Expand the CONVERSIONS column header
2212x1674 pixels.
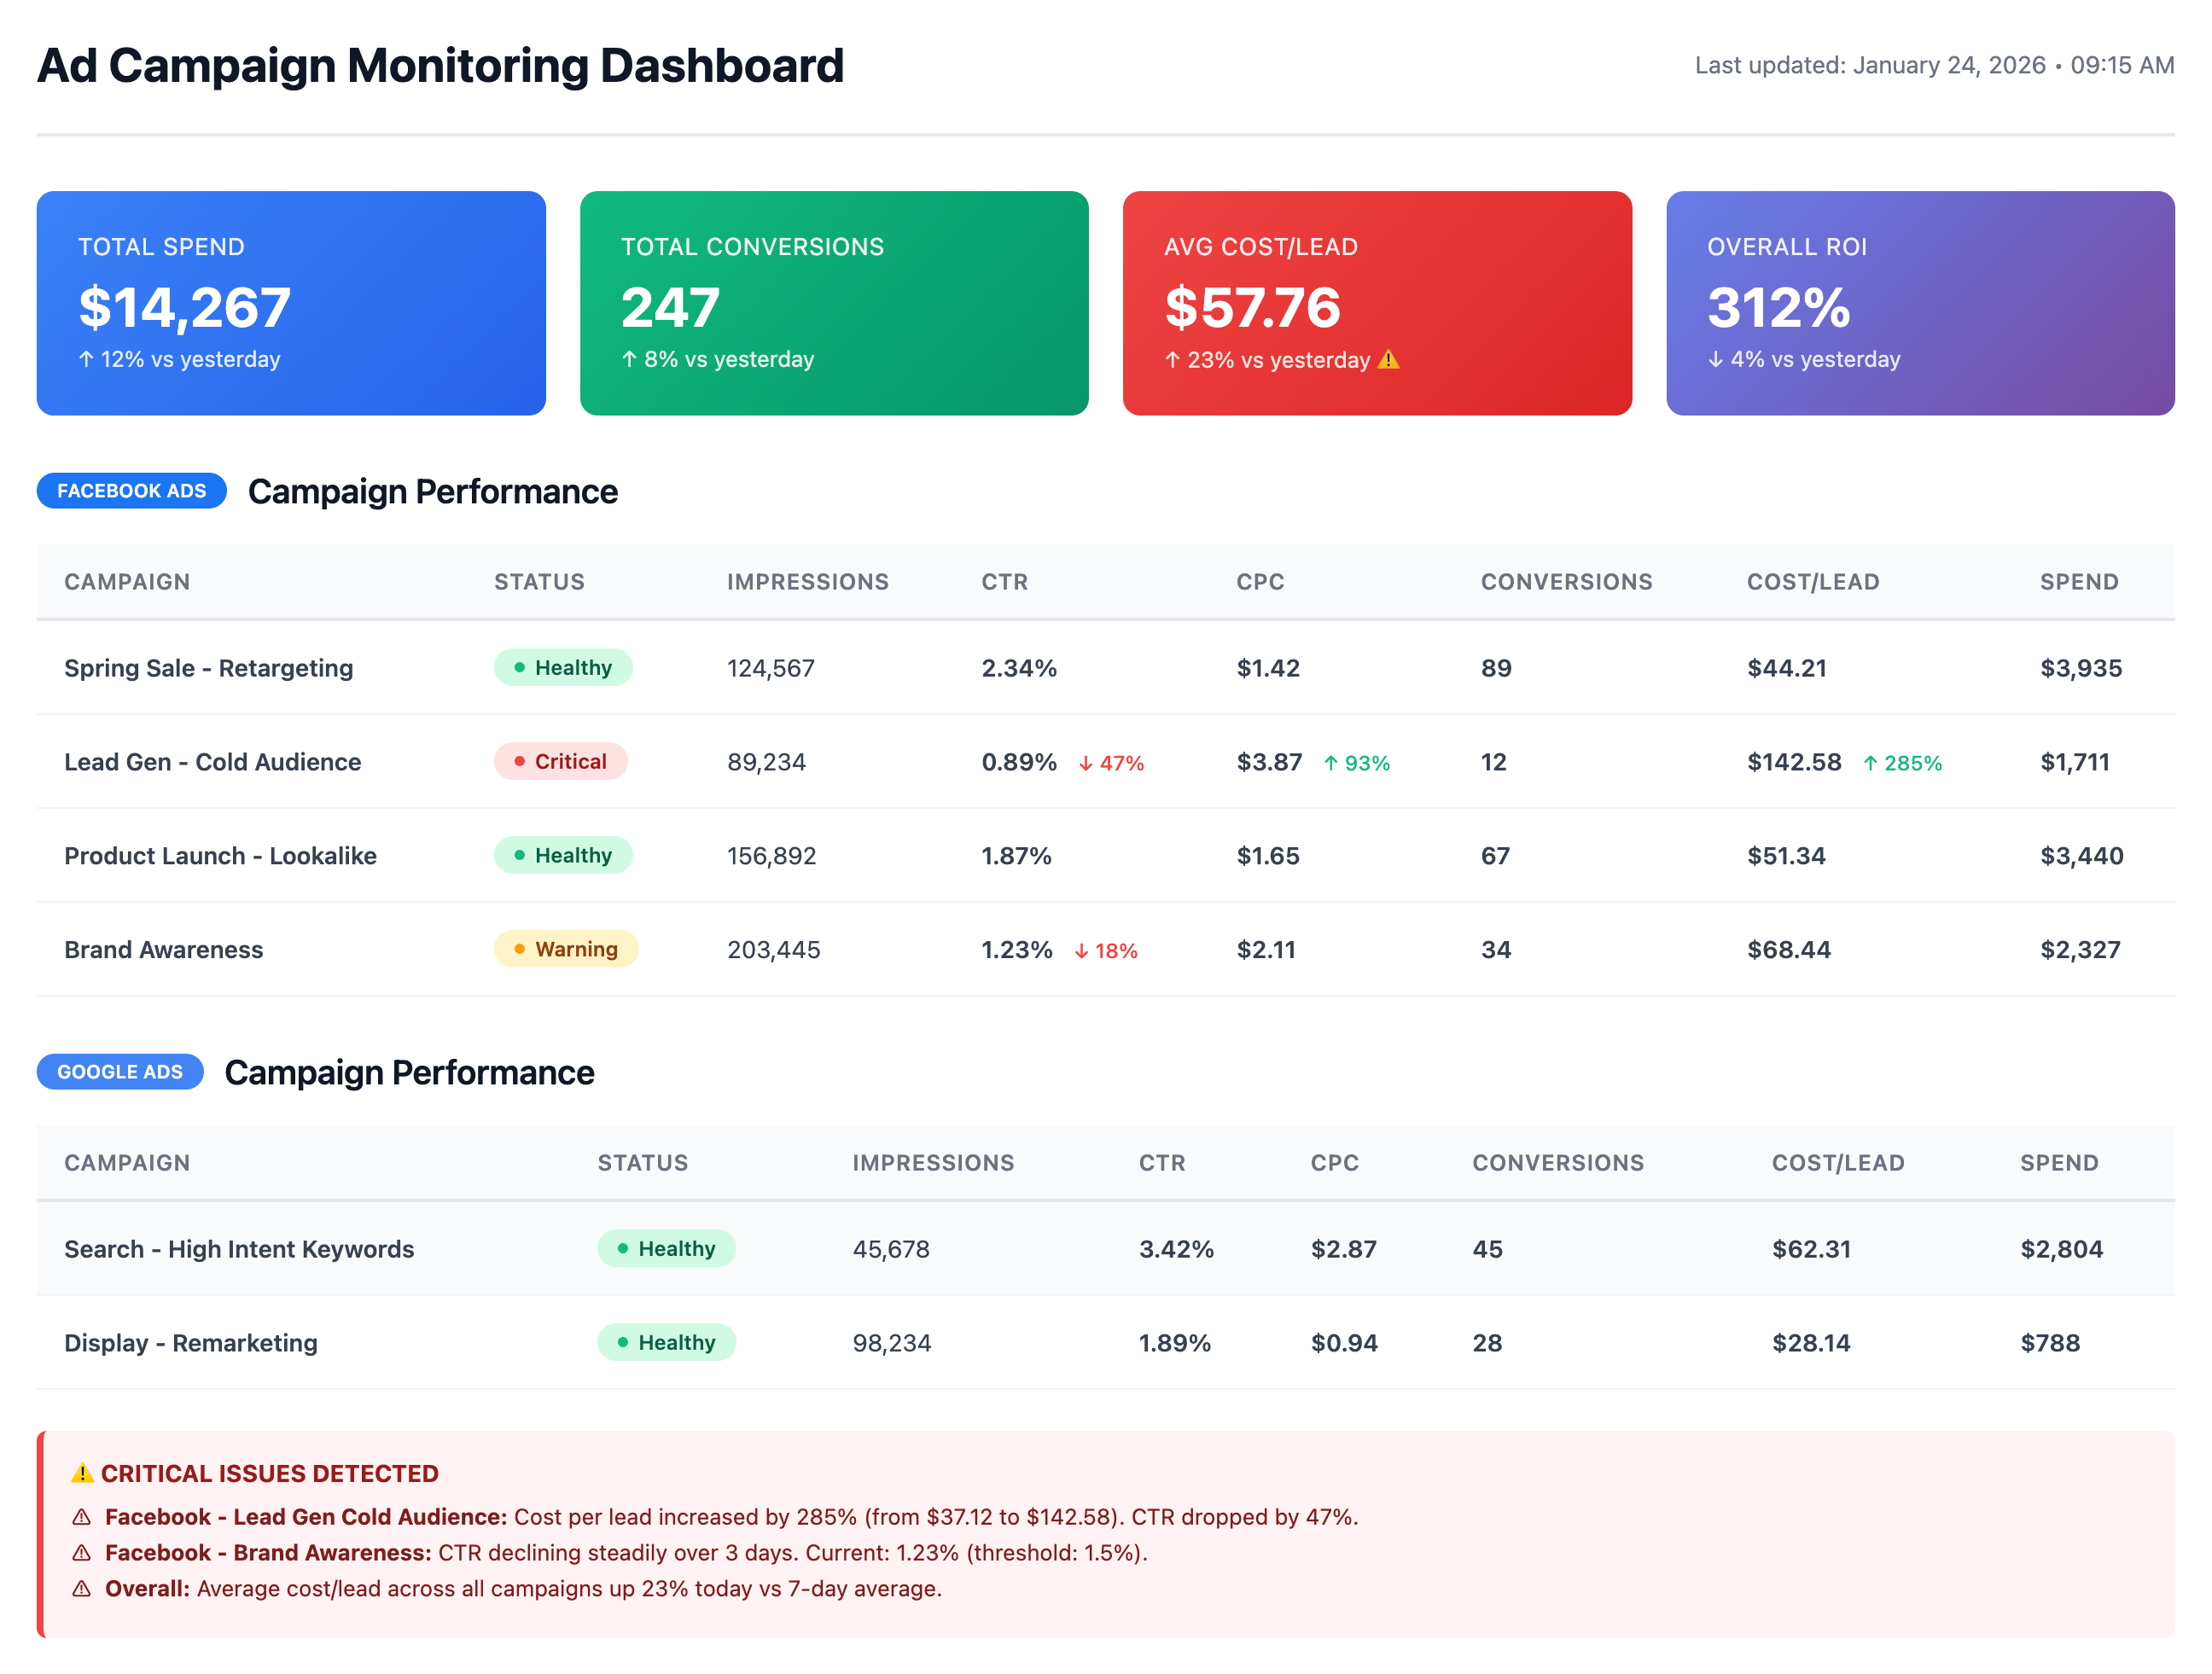[x=1567, y=582]
